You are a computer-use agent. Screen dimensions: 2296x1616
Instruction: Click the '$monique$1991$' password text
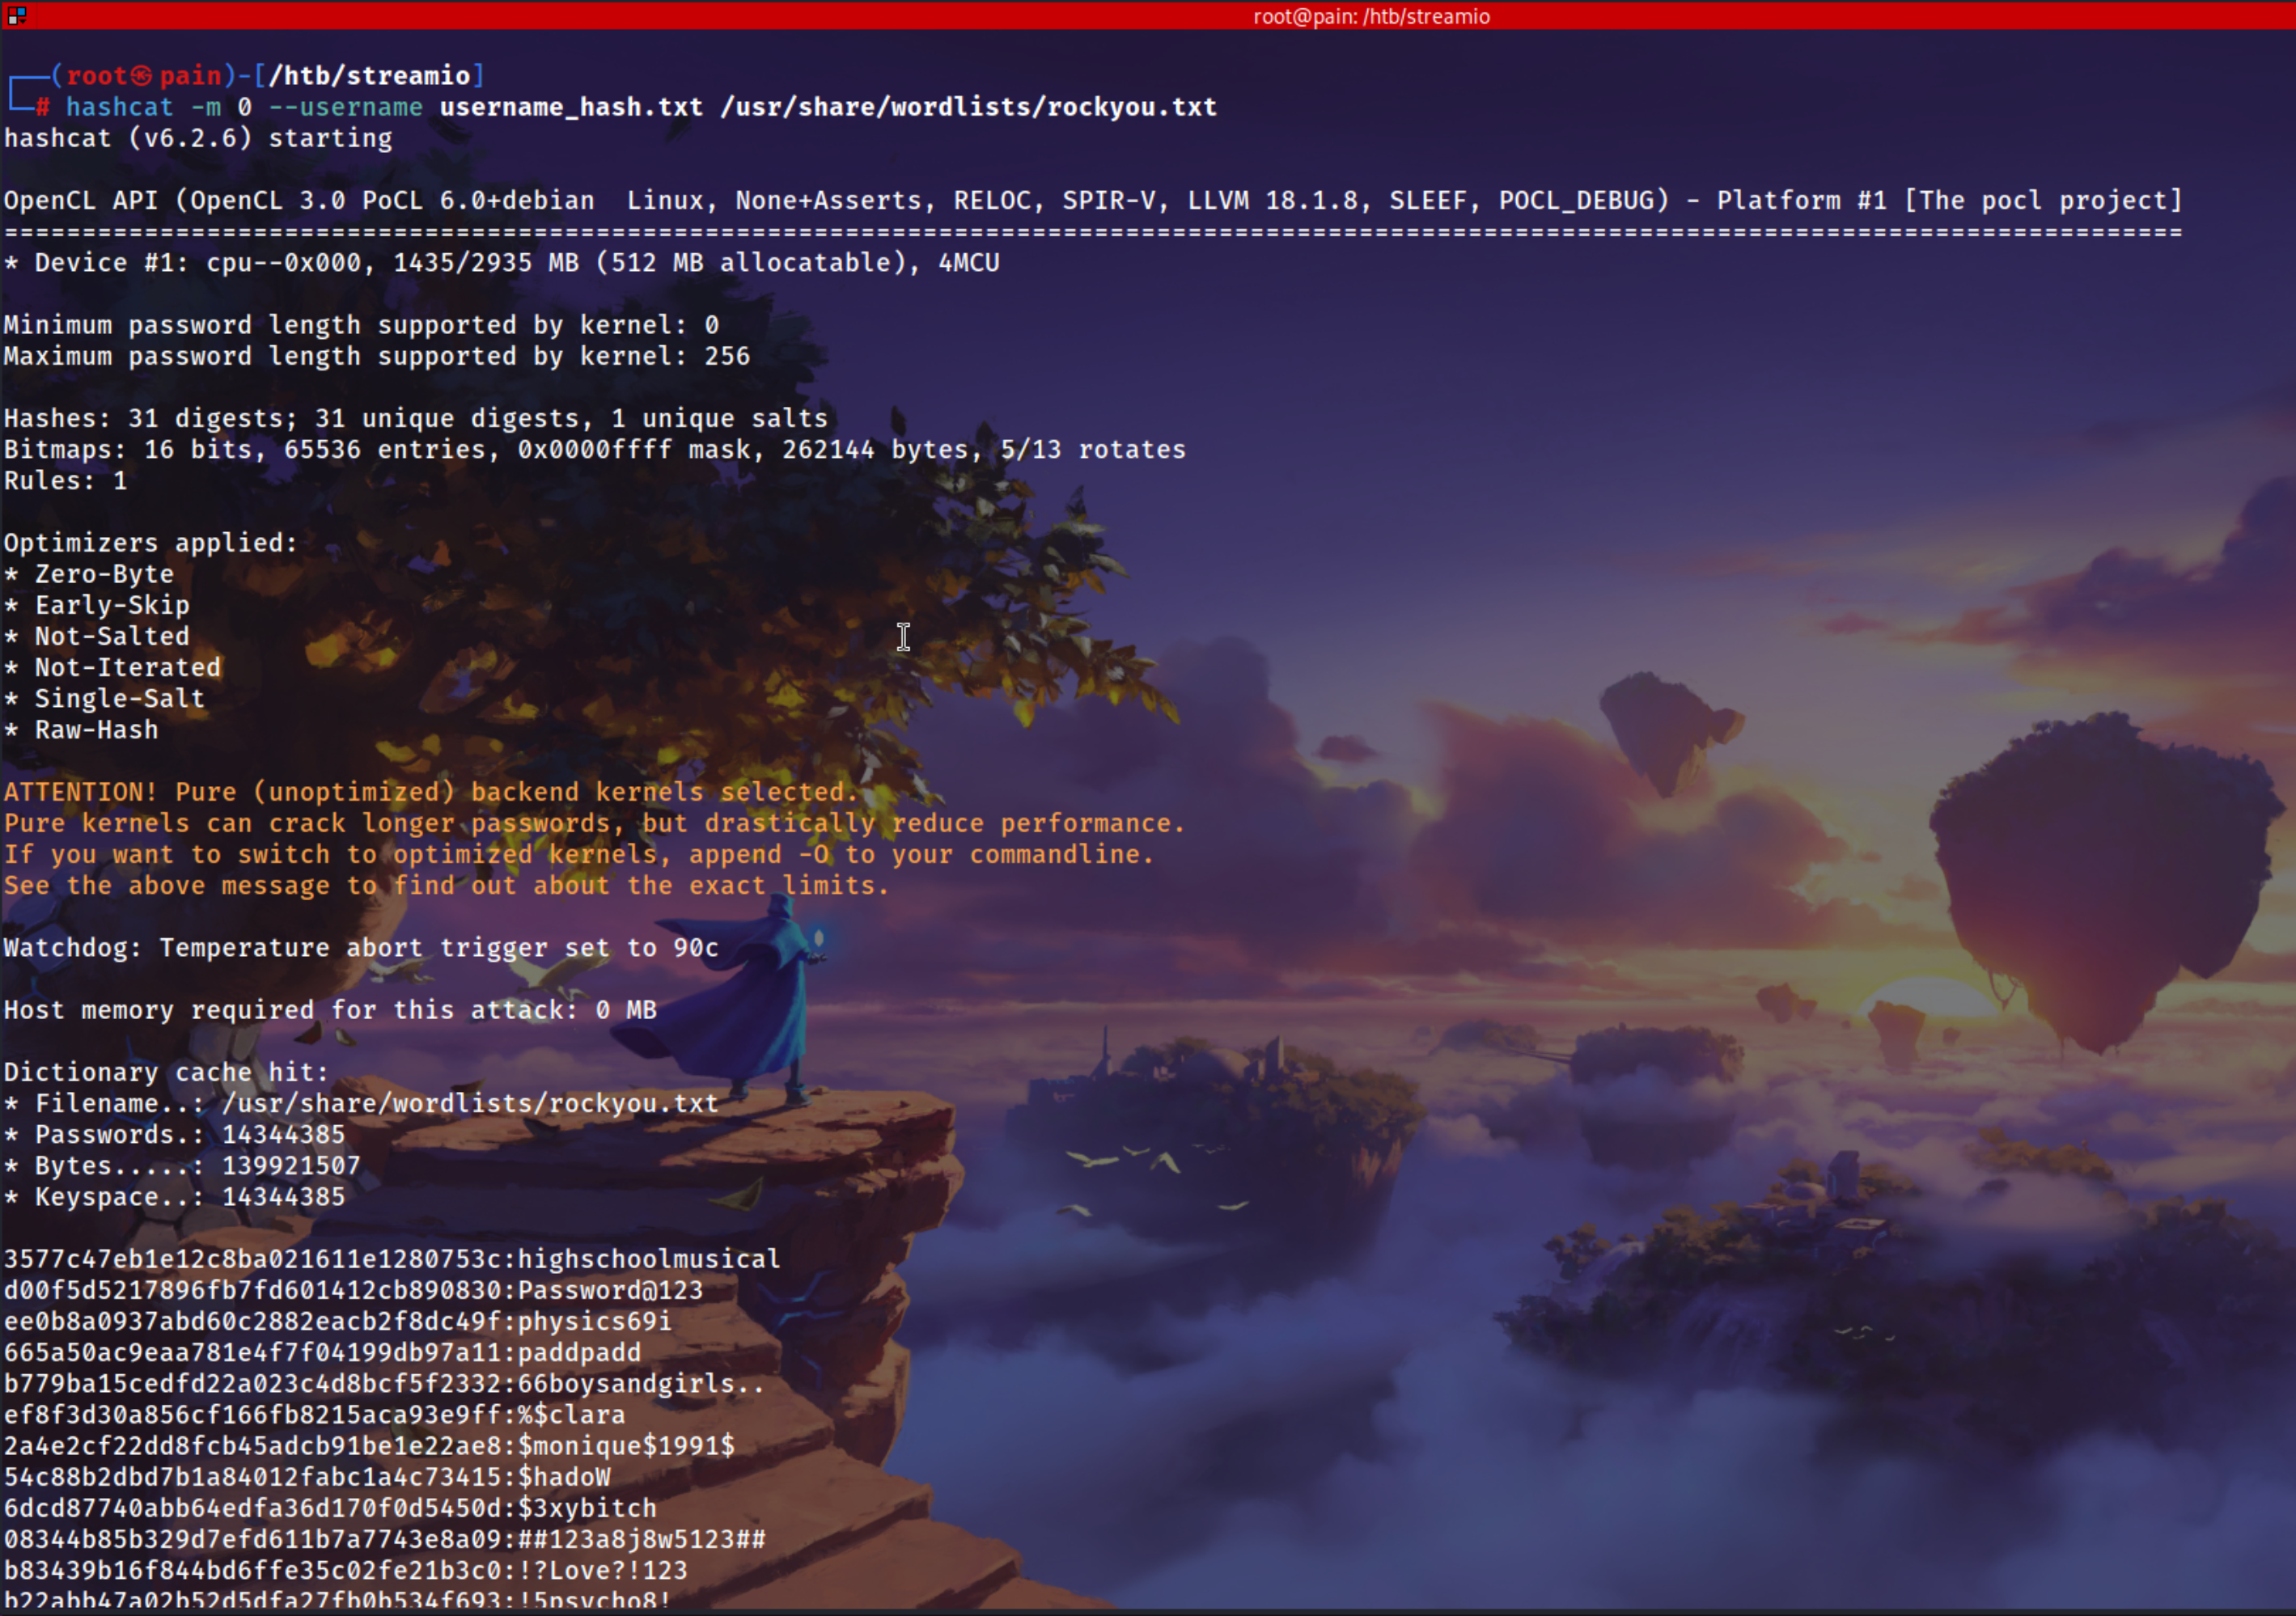tap(626, 1446)
